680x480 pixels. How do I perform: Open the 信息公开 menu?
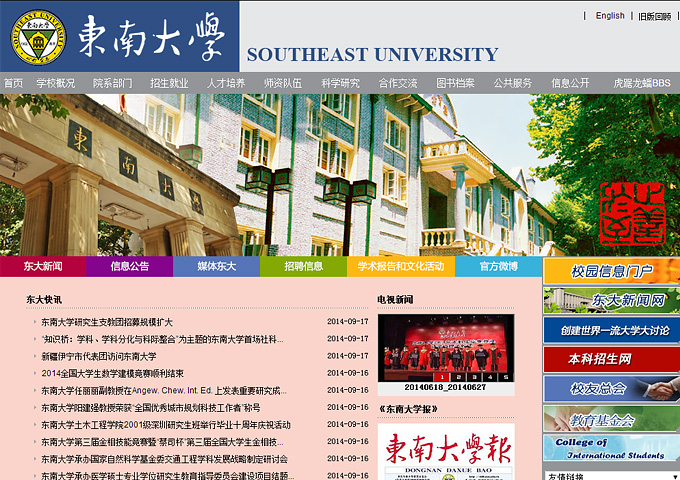570,83
